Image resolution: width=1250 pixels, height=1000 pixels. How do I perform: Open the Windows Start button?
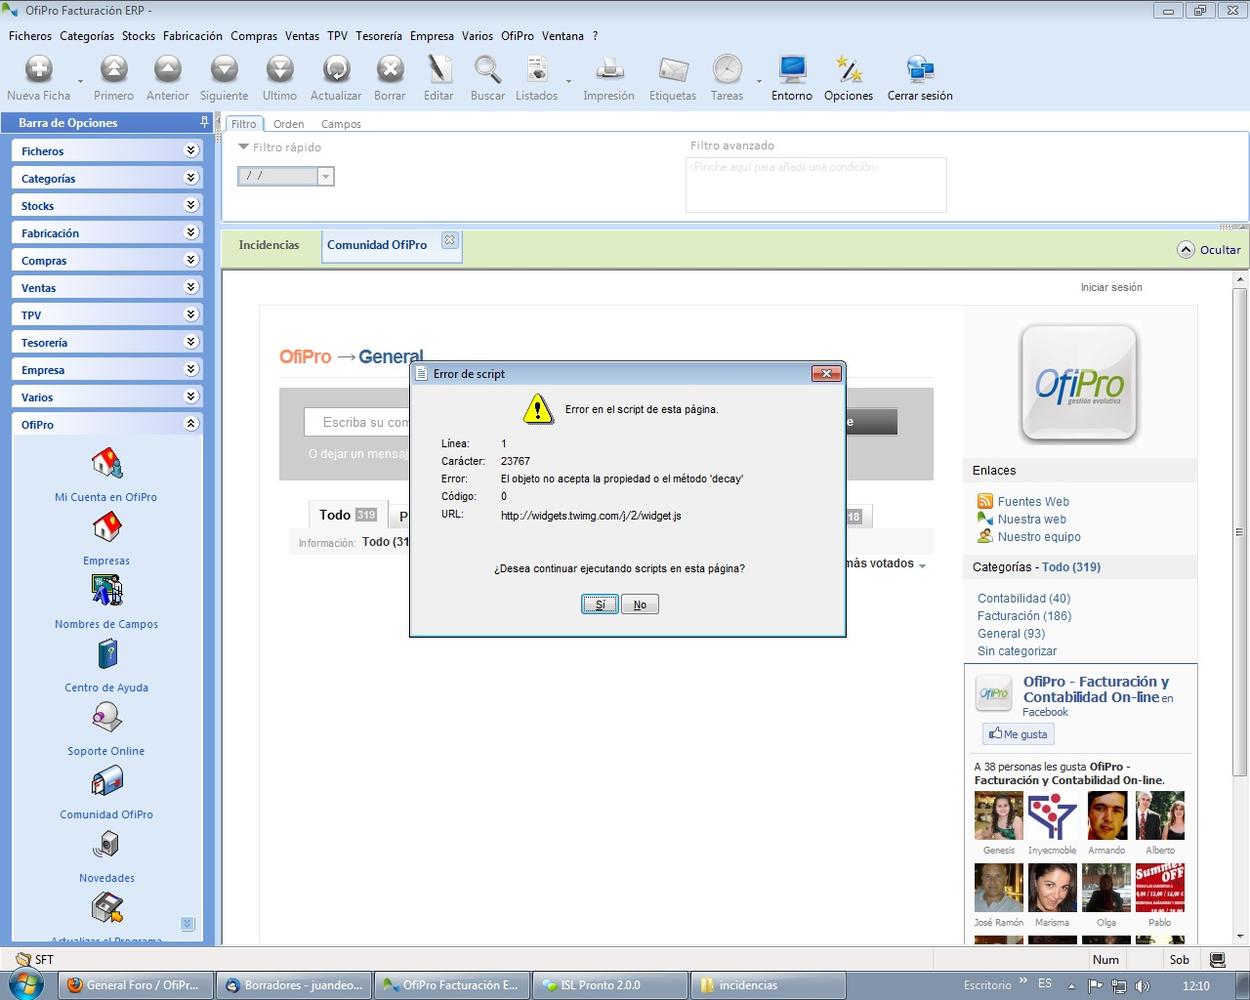(x=26, y=985)
